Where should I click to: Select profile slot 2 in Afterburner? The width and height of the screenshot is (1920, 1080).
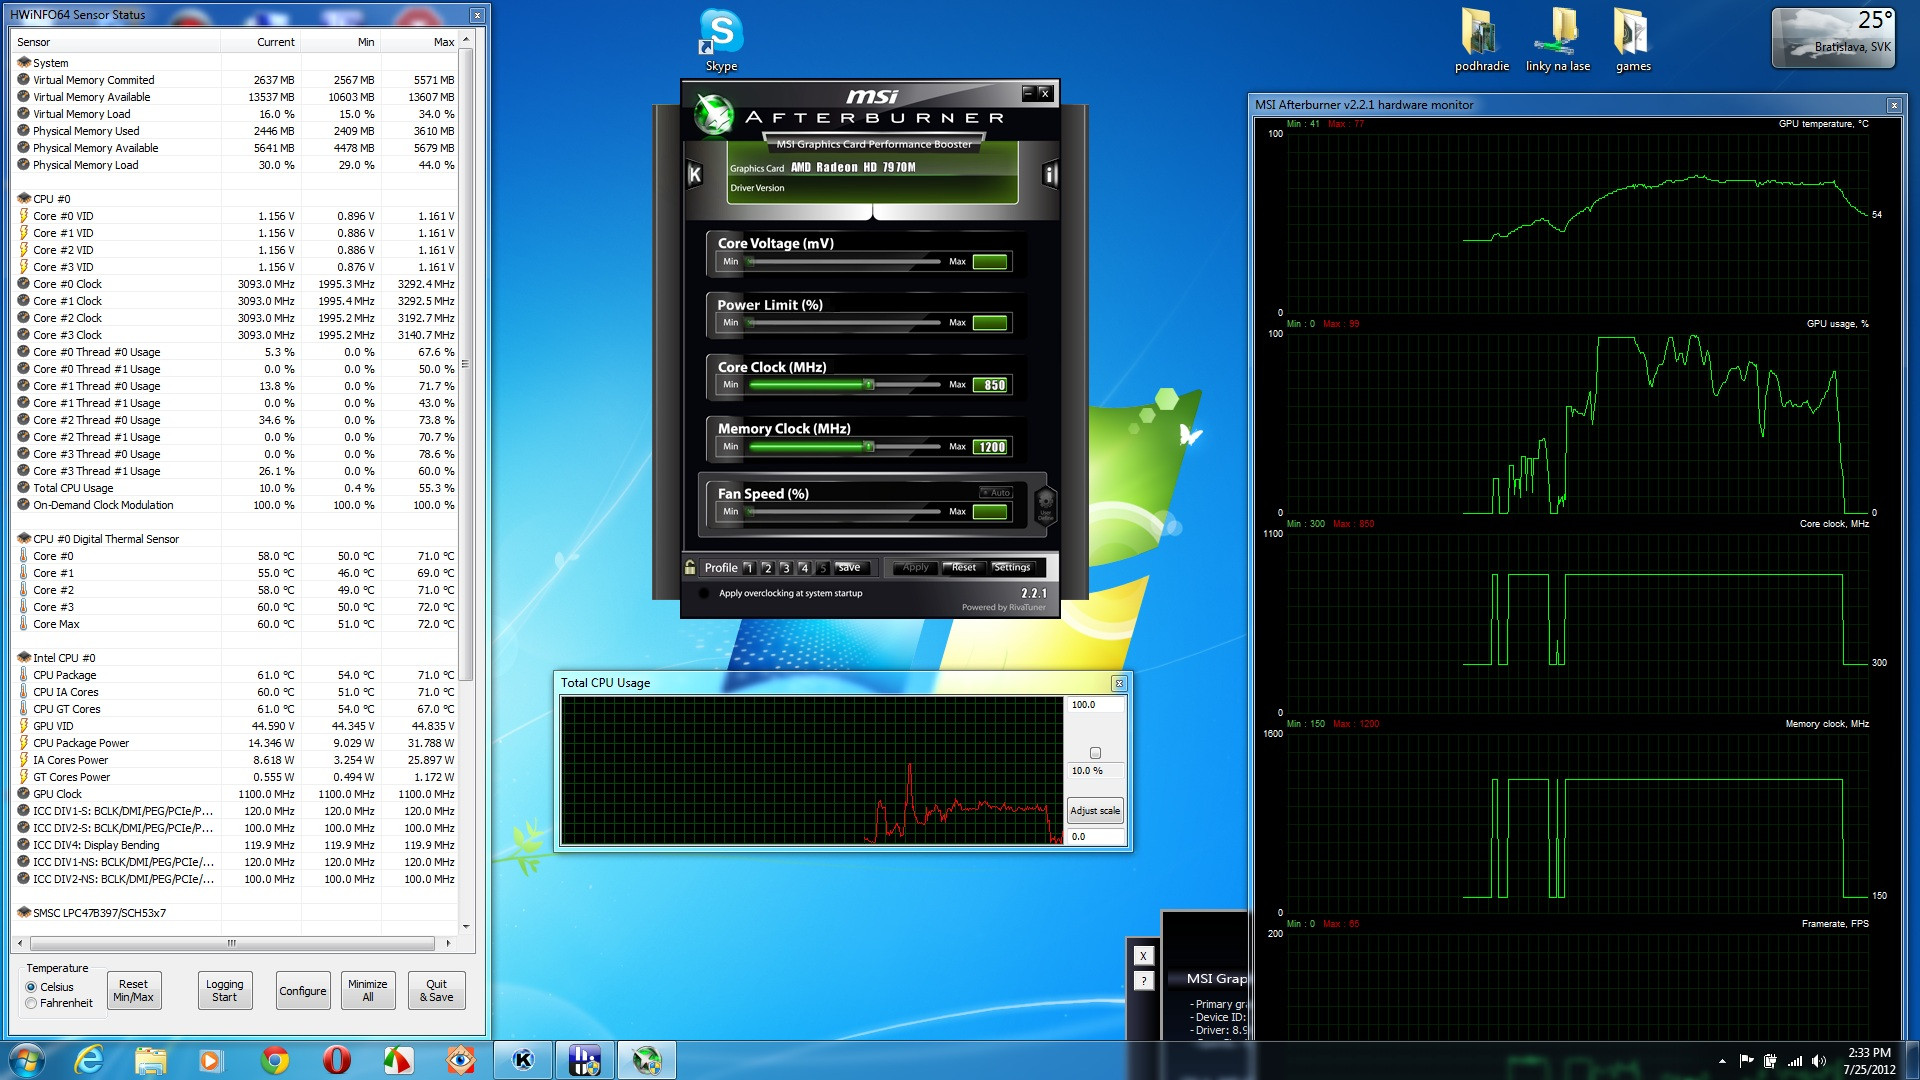click(767, 568)
